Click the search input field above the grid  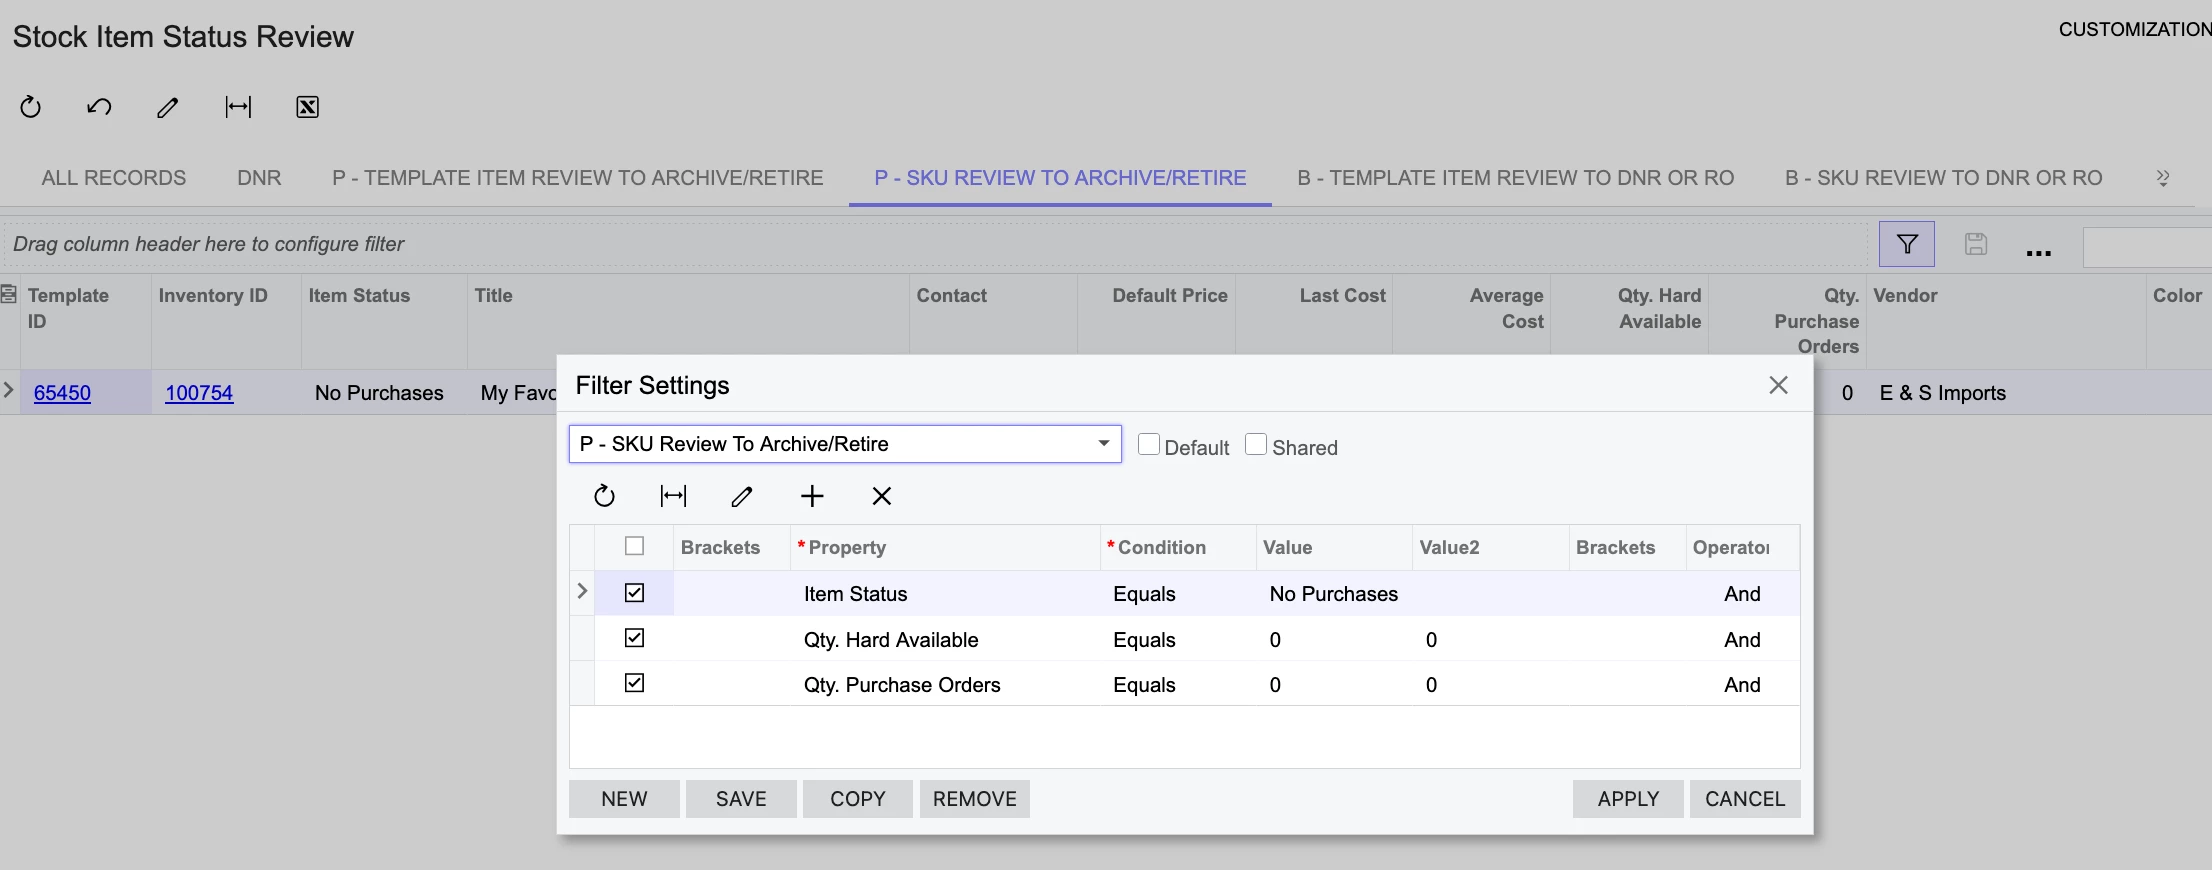point(2147,247)
